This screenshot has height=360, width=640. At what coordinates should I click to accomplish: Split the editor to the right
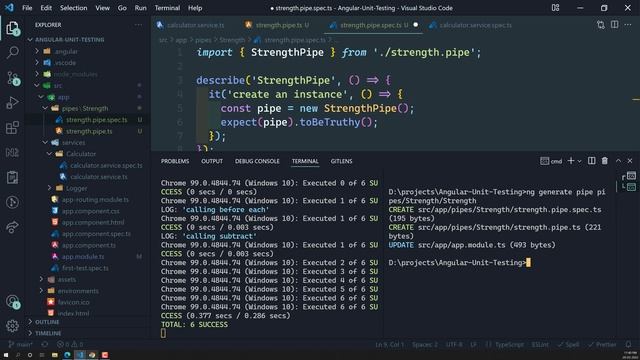click(x=614, y=24)
